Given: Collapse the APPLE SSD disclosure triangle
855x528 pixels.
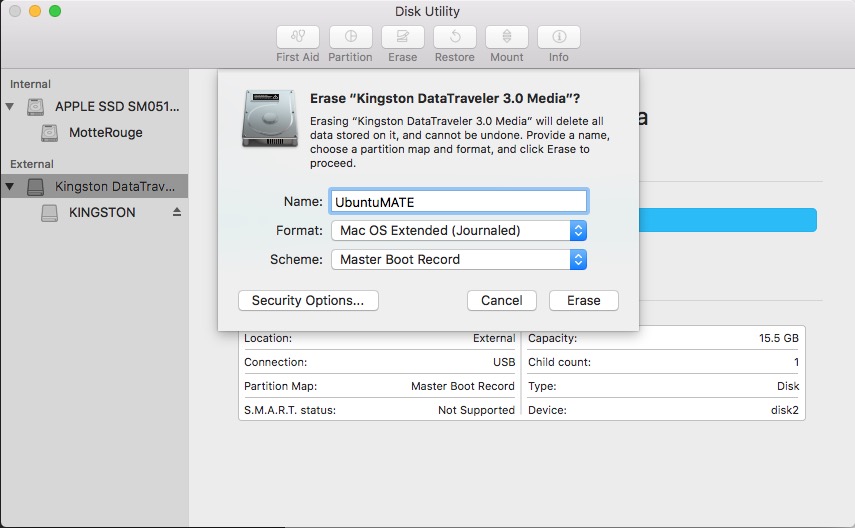Looking at the screenshot, I should (x=10, y=106).
